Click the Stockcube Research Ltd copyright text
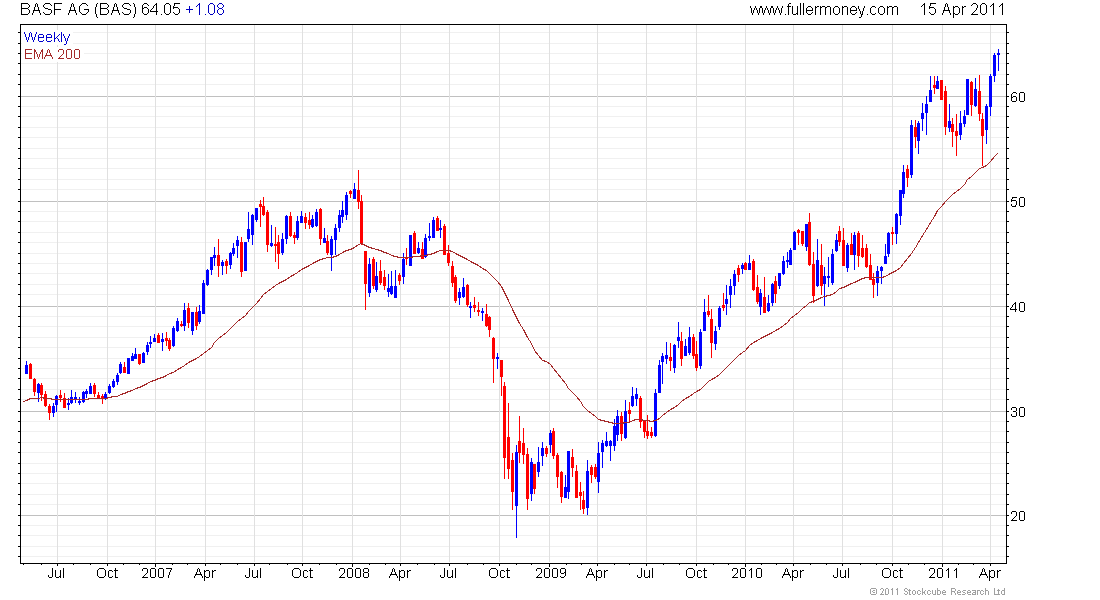Viewport: 1100px width, 600px height. click(937, 592)
